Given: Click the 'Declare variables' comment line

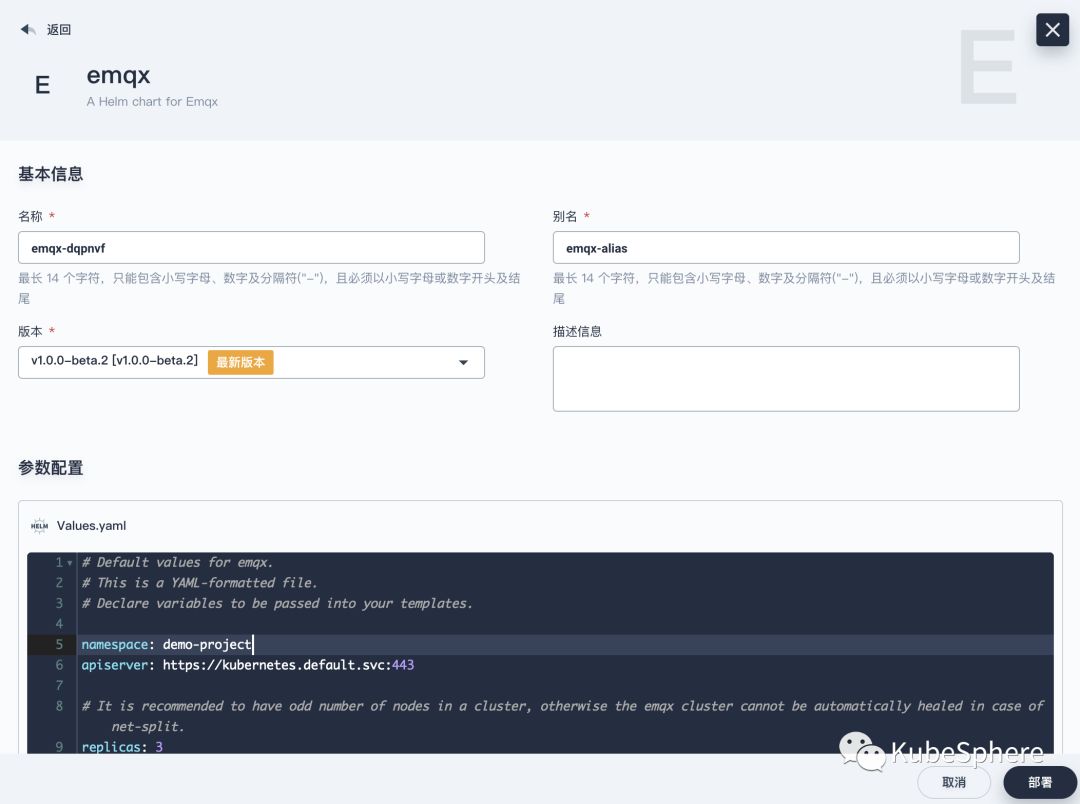Looking at the screenshot, I should 277,604.
